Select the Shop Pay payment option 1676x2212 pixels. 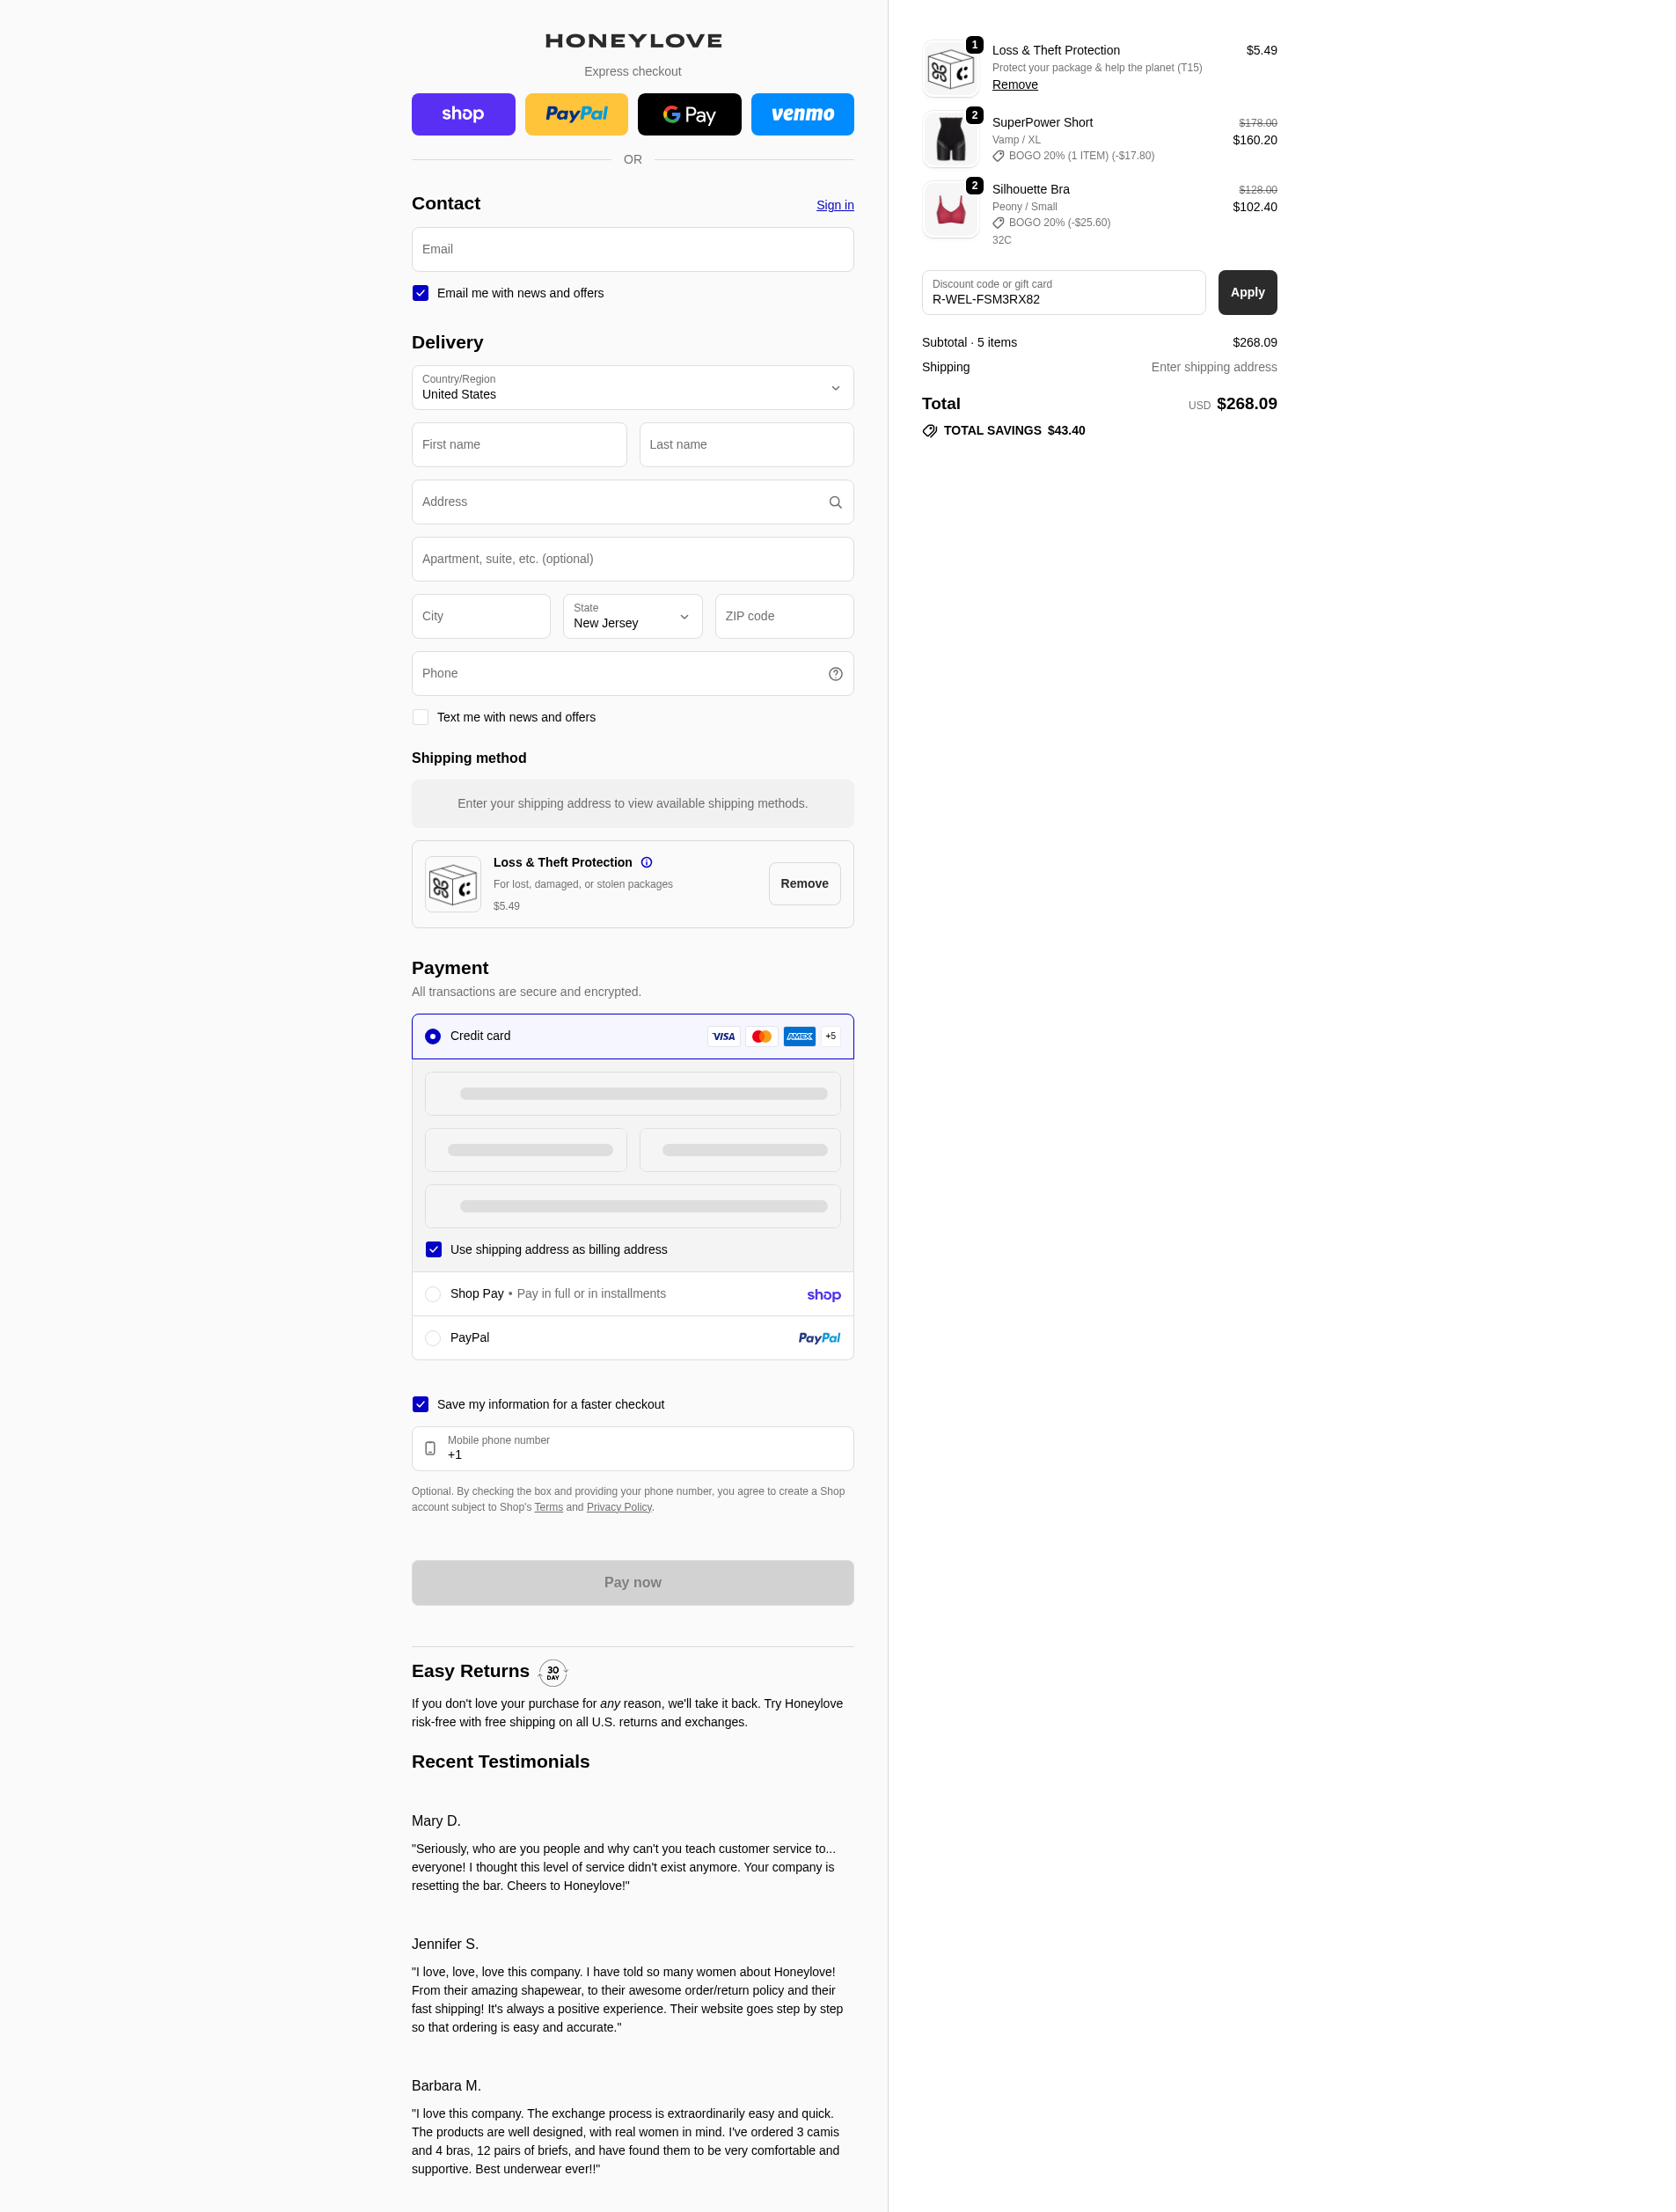433,1294
